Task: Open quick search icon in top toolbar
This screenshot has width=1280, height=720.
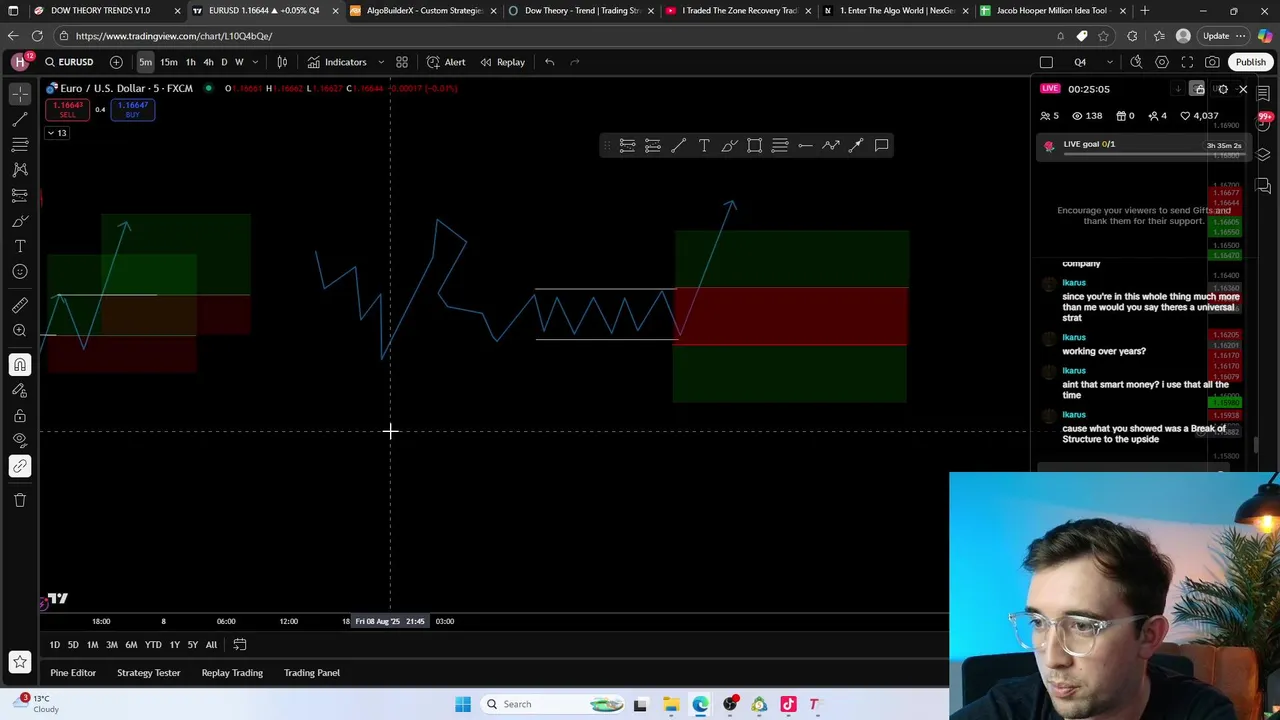Action: tap(1136, 62)
